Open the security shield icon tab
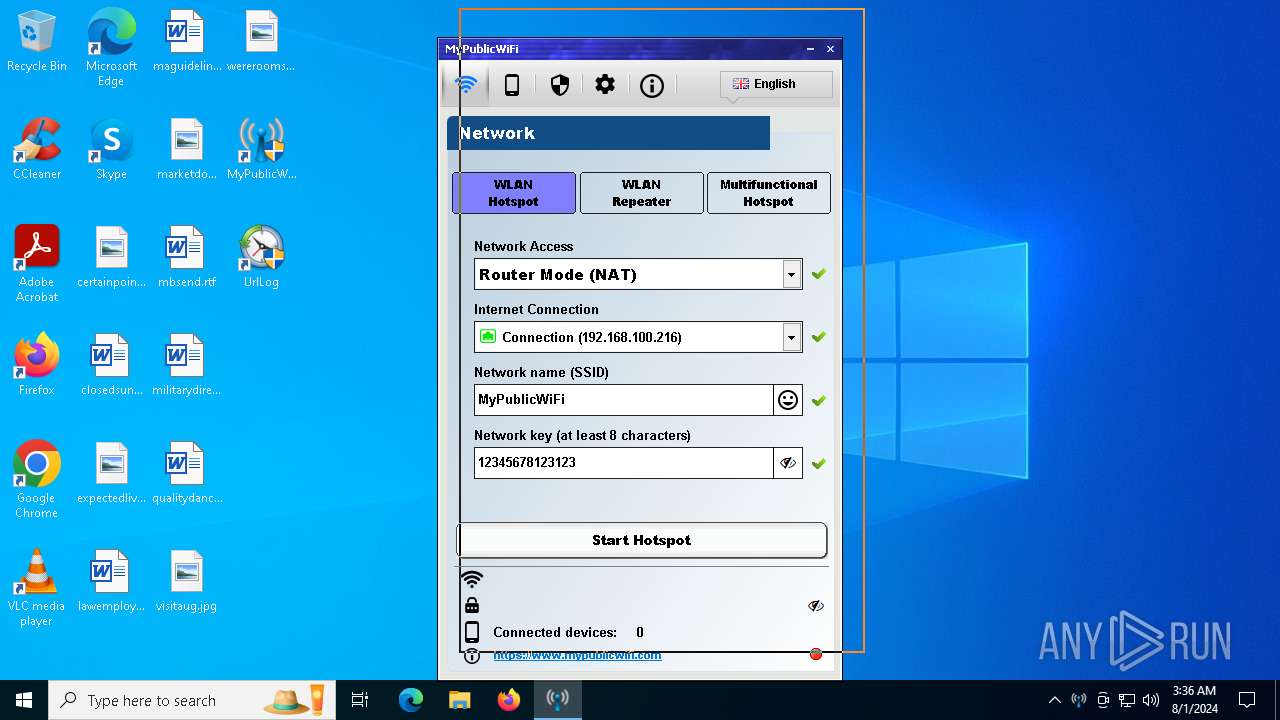Image resolution: width=1280 pixels, height=720 pixels. click(x=560, y=85)
